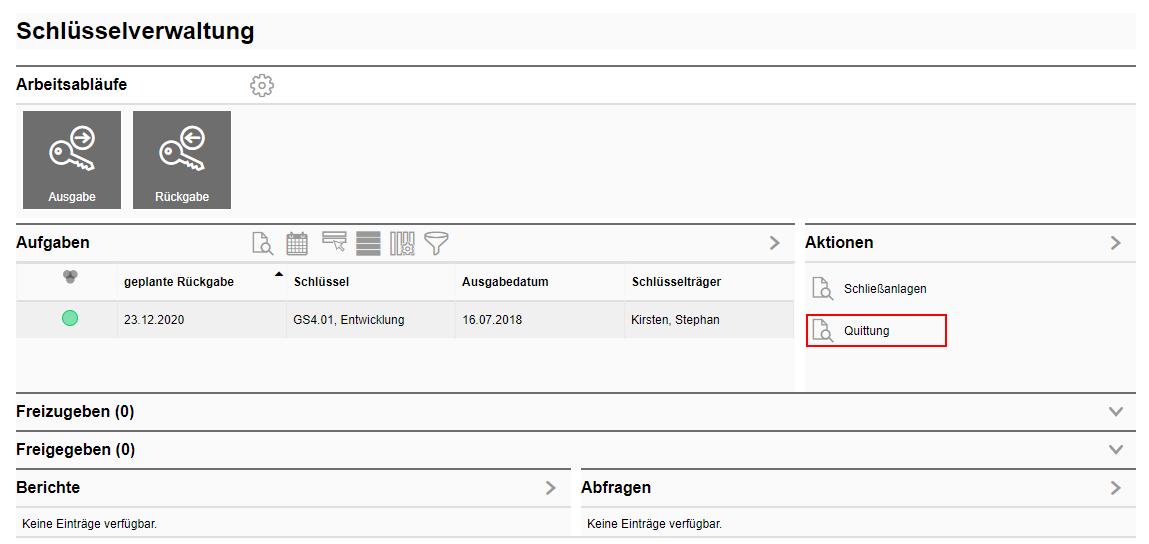Image resolution: width=1149 pixels, height=544 pixels.
Task: Click the Quittung document search icon
Action: pos(823,331)
